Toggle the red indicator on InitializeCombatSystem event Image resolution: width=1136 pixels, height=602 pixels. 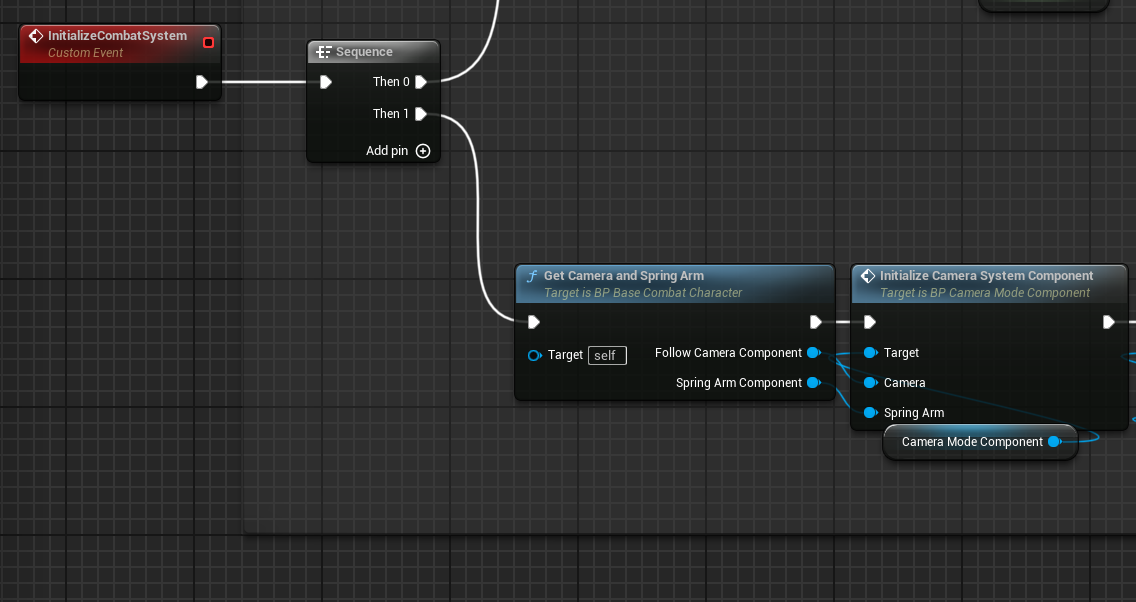pos(208,42)
